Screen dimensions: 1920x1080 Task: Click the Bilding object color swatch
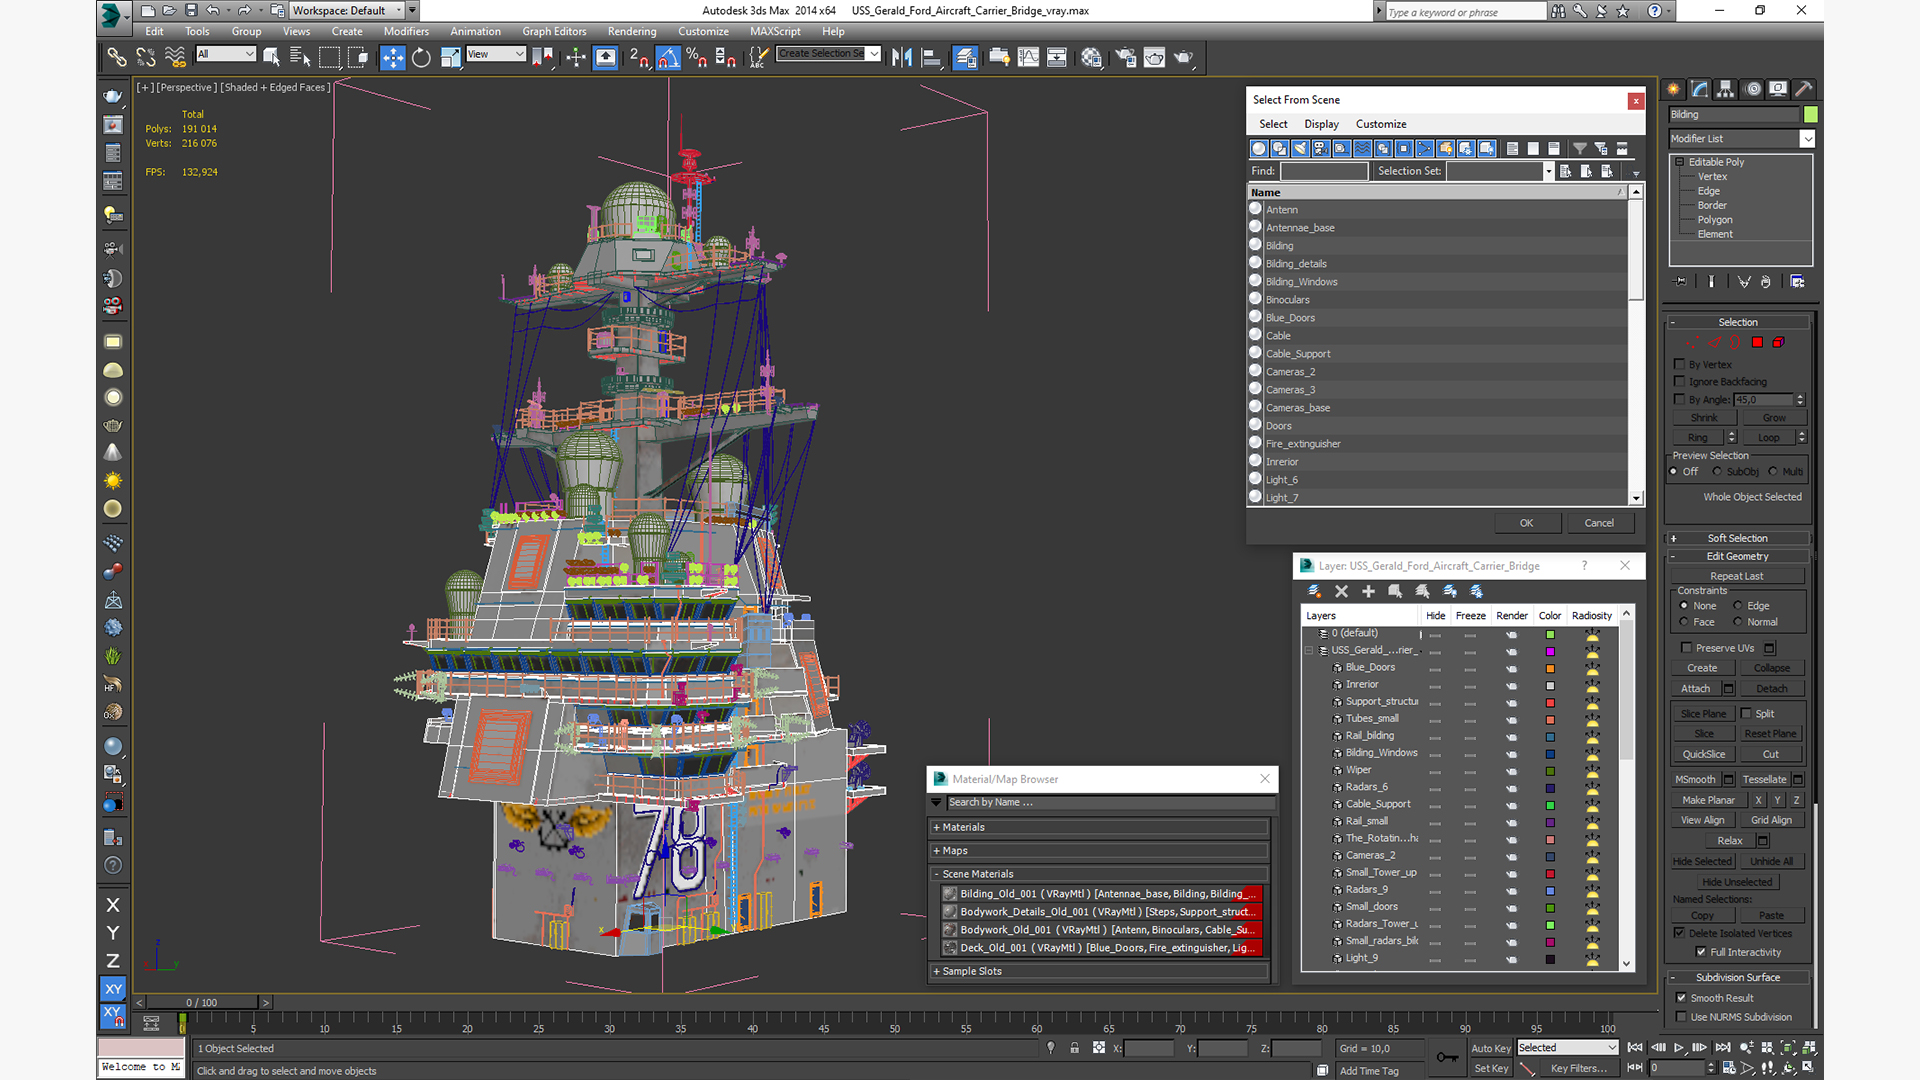1810,114
